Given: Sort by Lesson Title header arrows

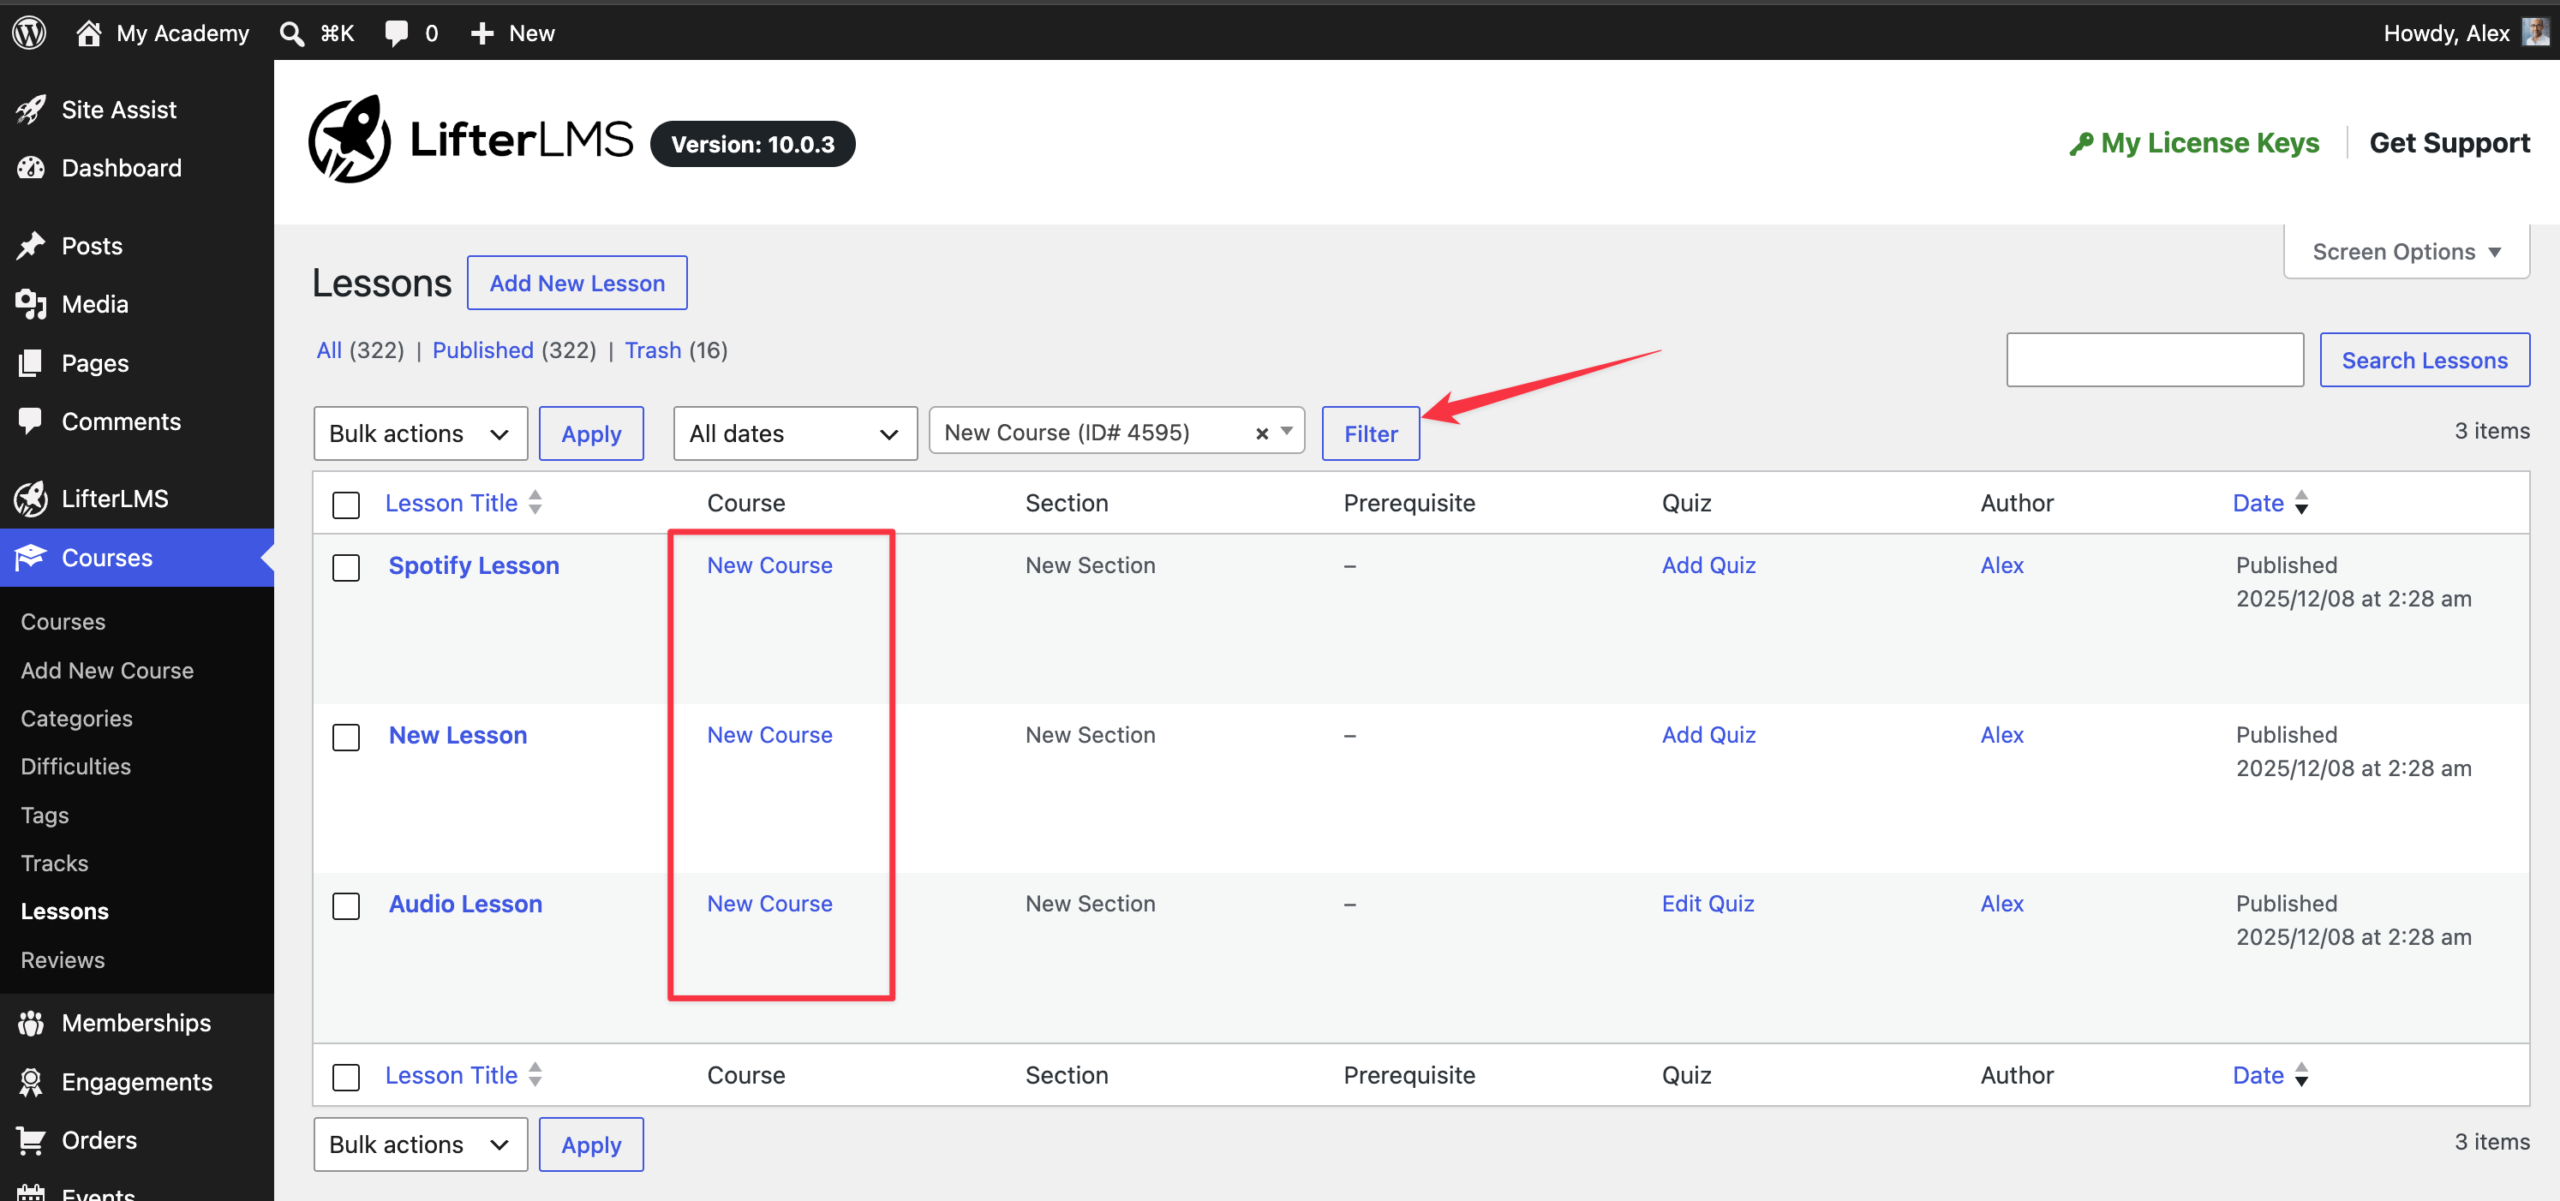Looking at the screenshot, I should (x=536, y=502).
